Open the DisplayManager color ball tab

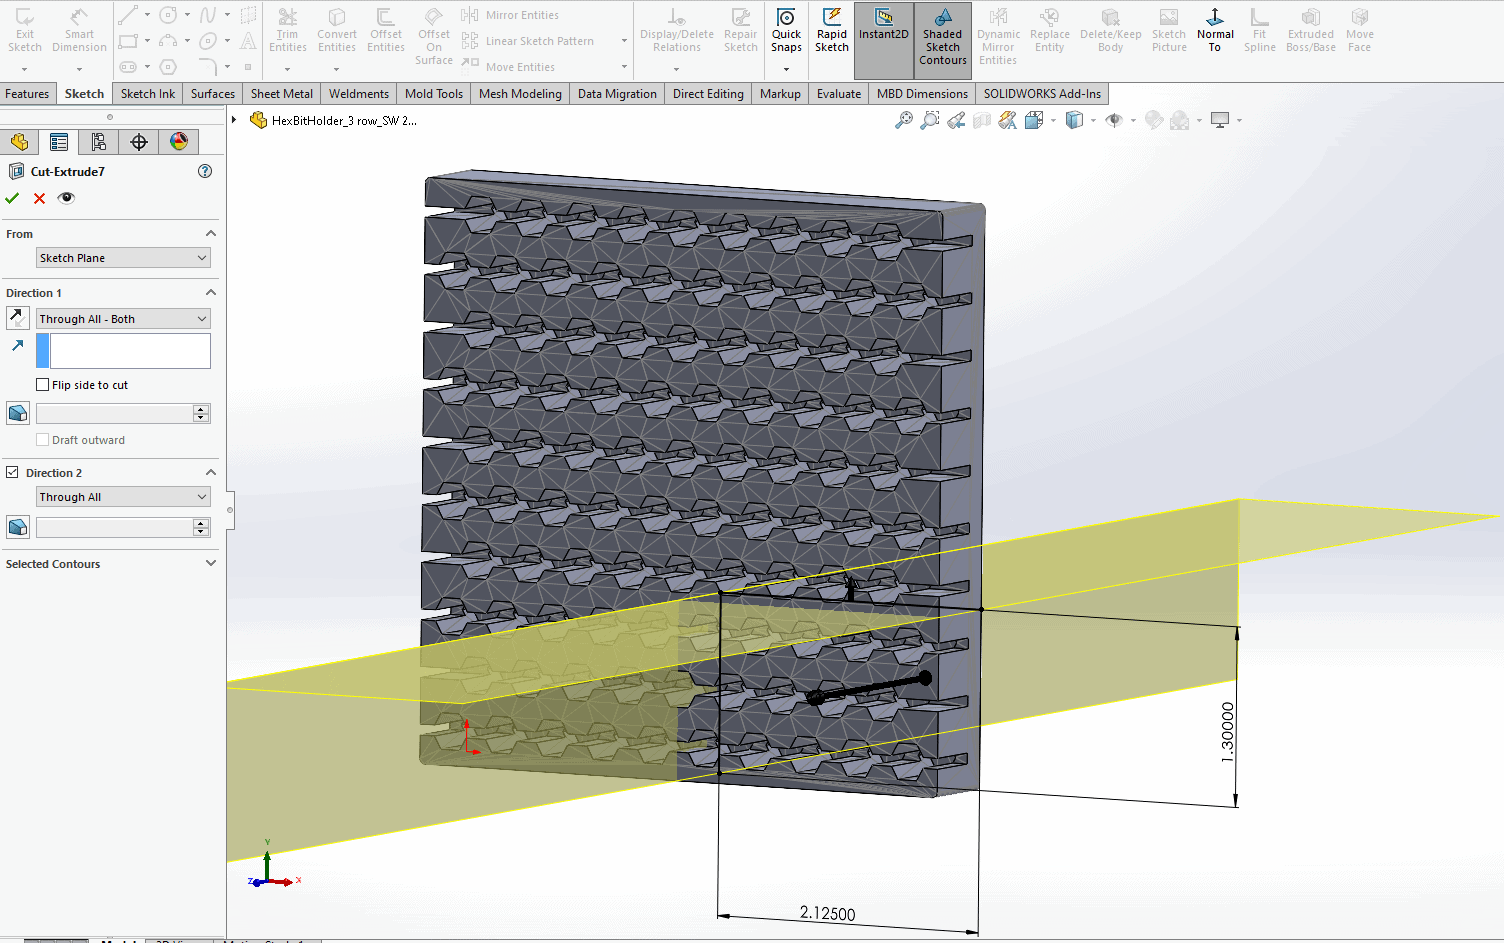[179, 142]
